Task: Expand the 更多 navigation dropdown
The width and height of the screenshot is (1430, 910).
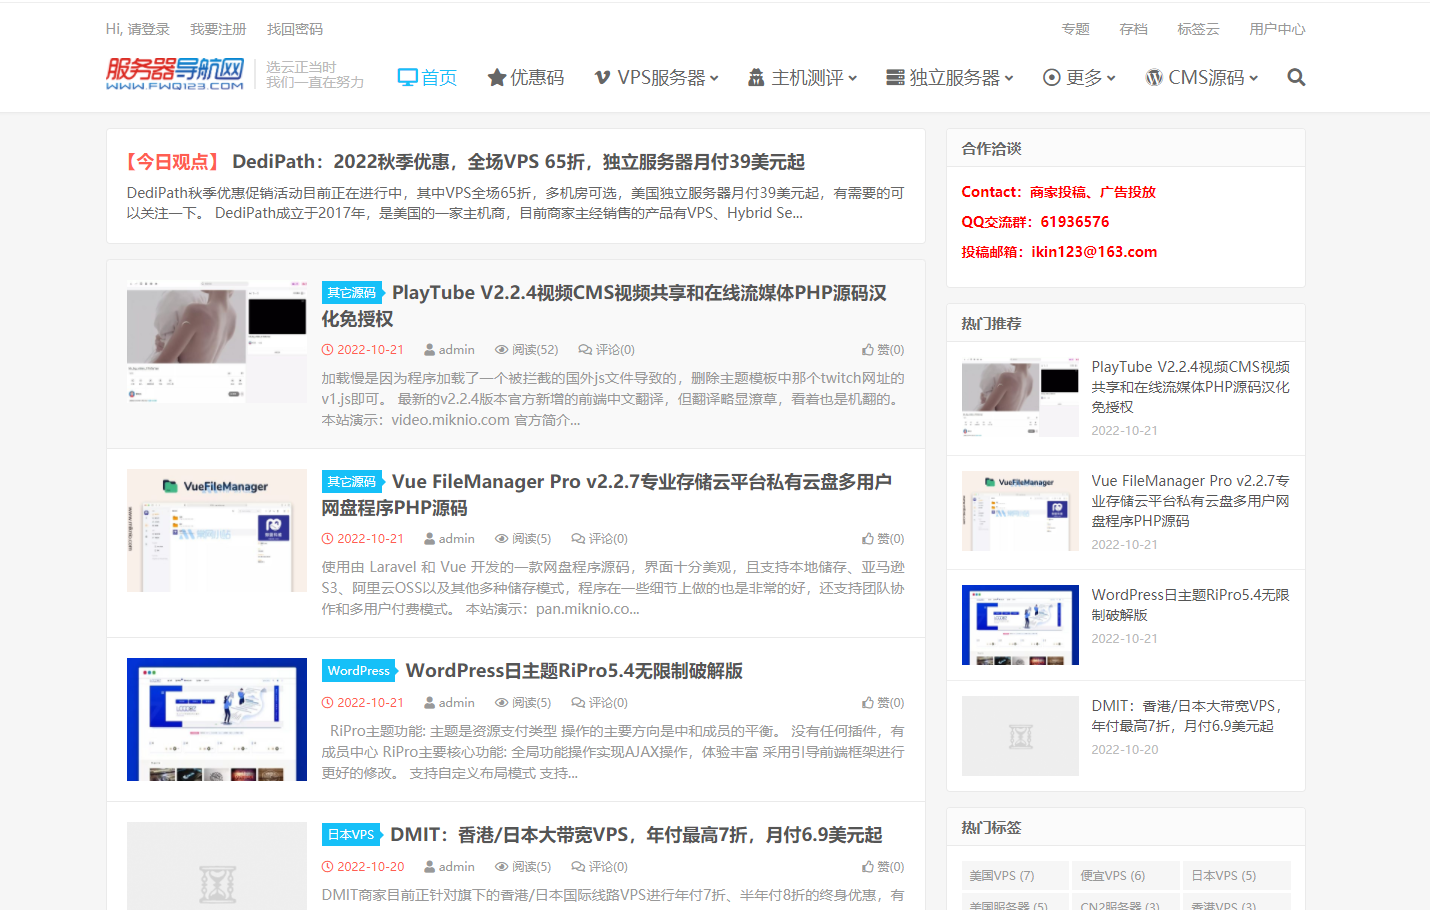Action: (1079, 77)
